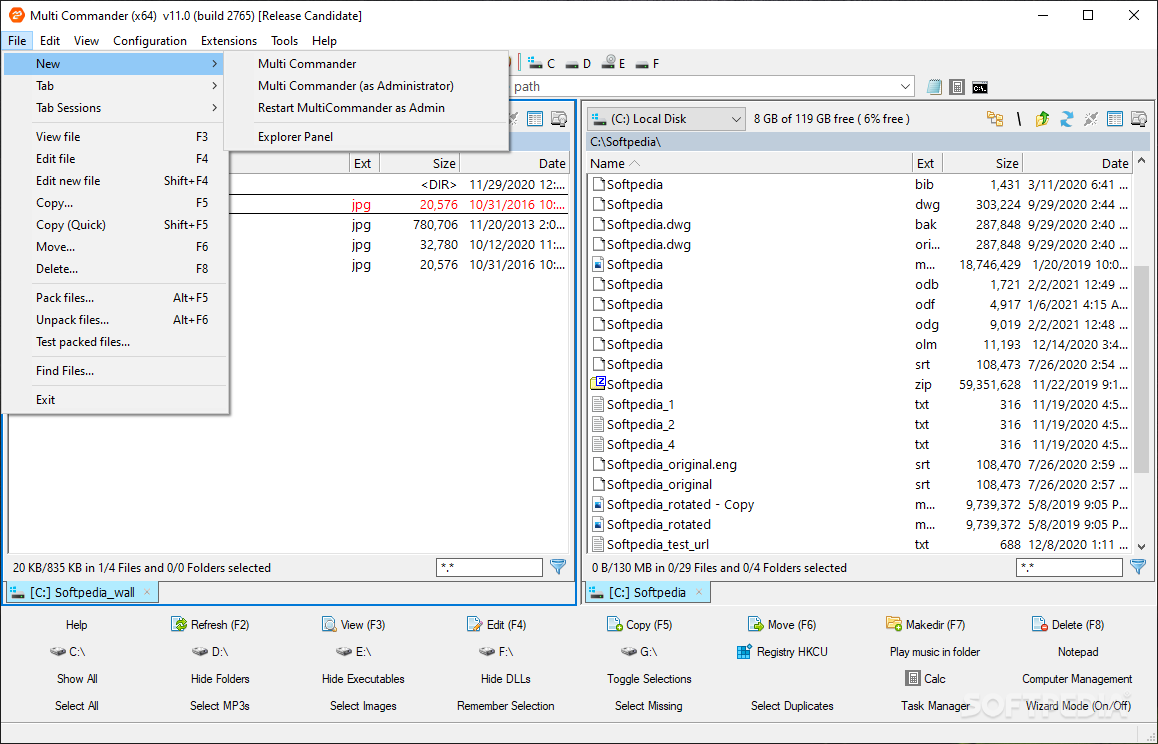1158x744 pixels.
Task: Close the right panel Softpedia tab
Action: pyautogui.click(x=698, y=592)
